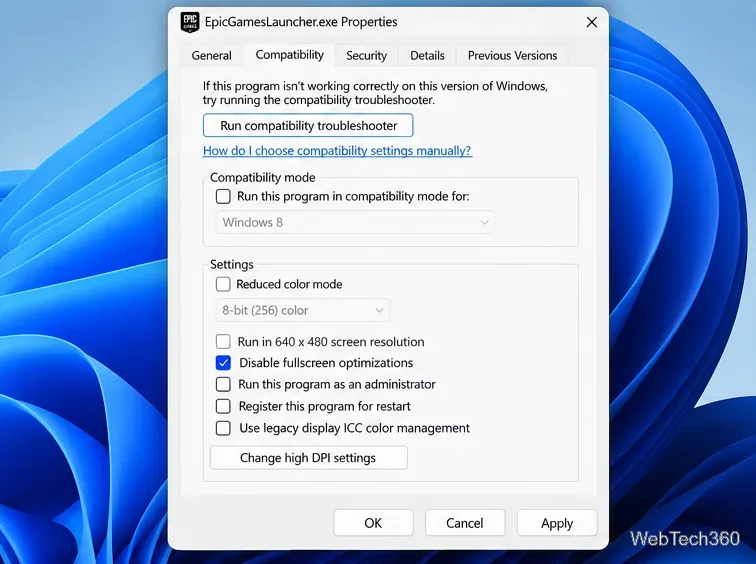Click the Cancel button
756x564 pixels.
(465, 523)
